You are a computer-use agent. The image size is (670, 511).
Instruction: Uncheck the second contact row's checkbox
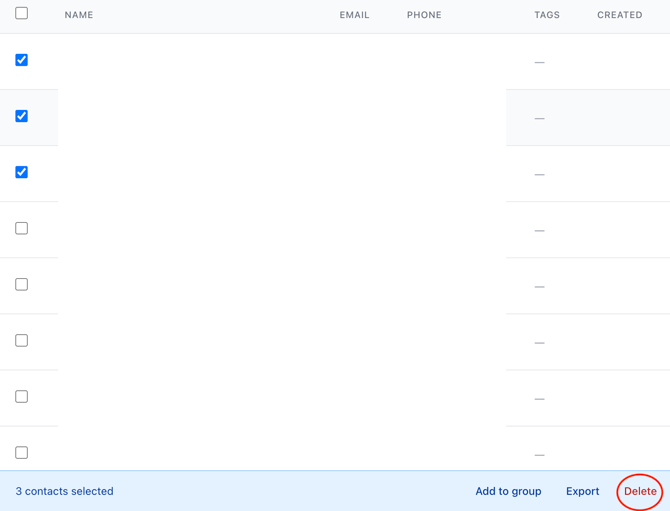tap(21, 116)
